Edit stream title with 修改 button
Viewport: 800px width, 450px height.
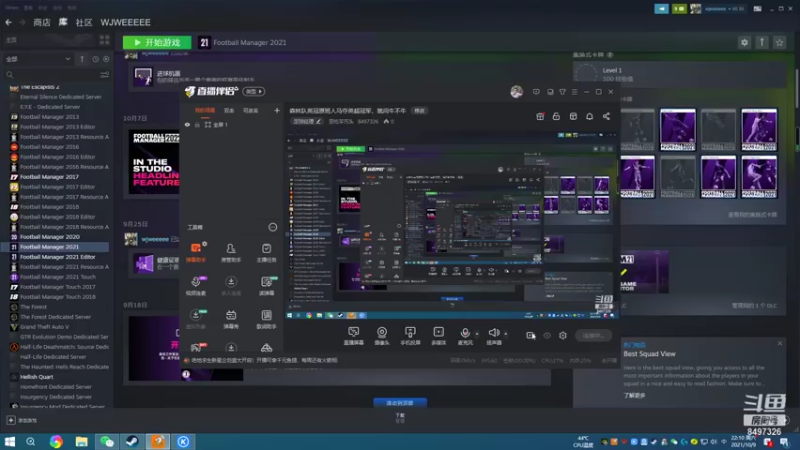click(419, 111)
